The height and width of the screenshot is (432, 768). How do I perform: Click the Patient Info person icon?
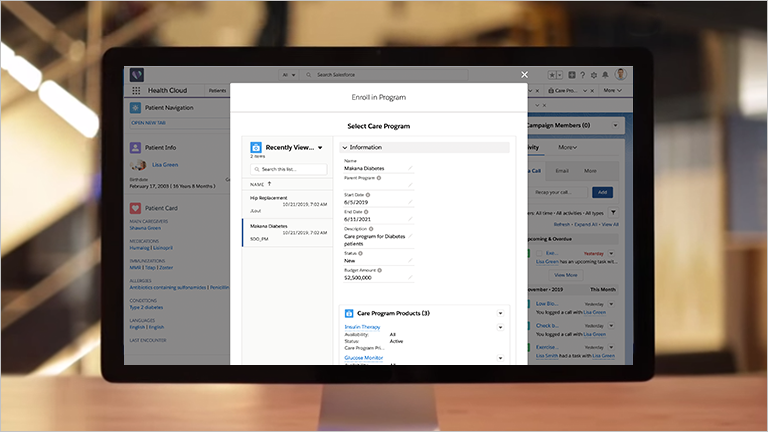(x=136, y=147)
